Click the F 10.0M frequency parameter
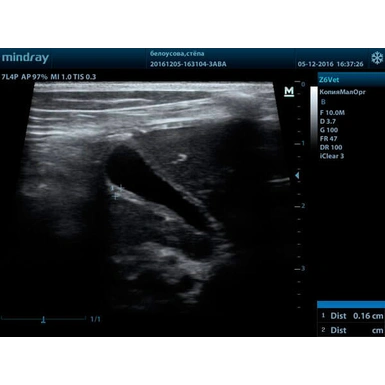This screenshot has width=385, height=385. pos(332,113)
